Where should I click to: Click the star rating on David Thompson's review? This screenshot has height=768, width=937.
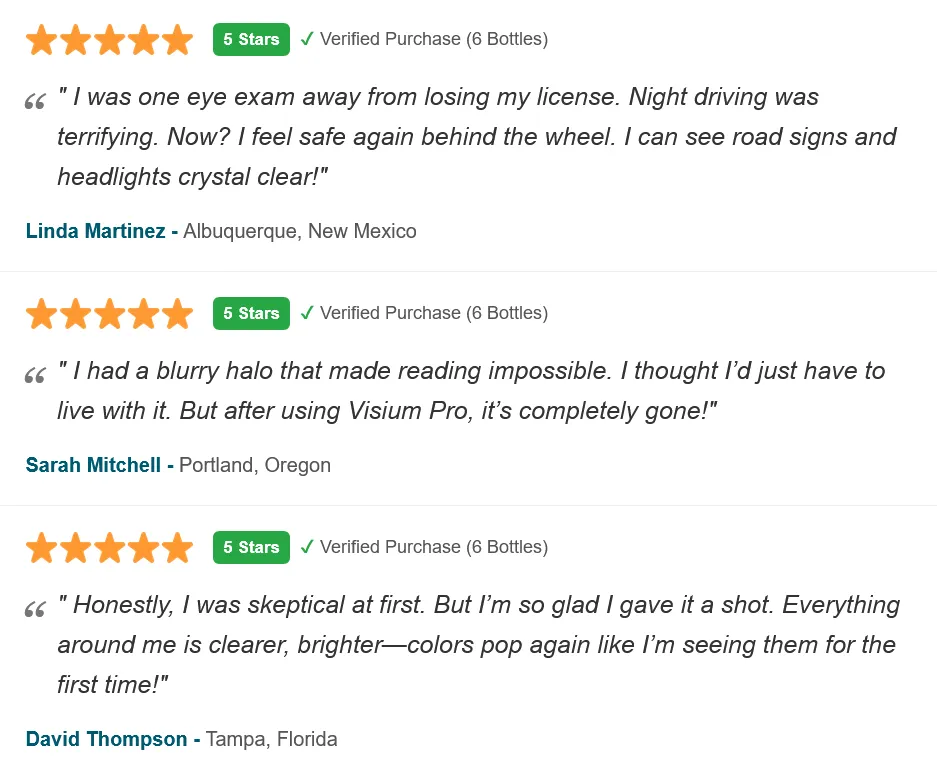[109, 547]
